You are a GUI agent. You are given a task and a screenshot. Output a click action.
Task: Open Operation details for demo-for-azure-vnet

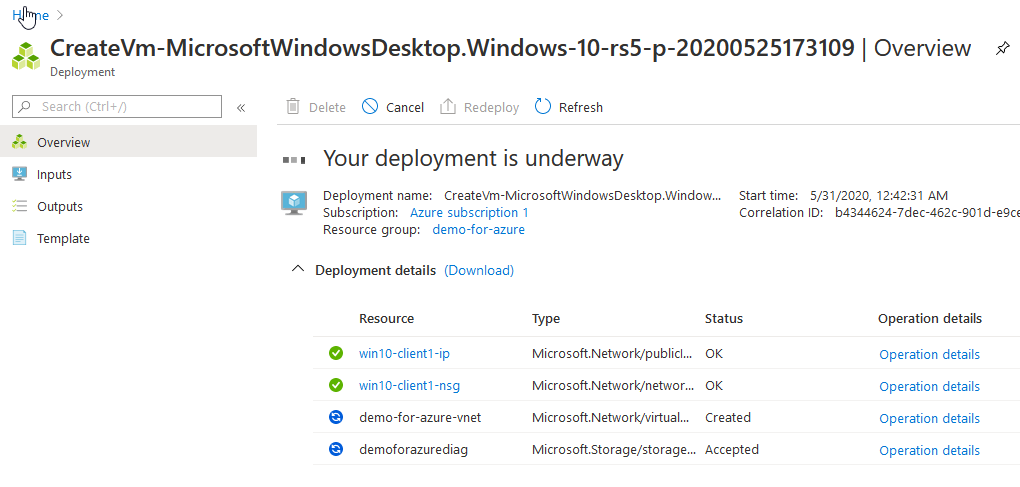[929, 418]
